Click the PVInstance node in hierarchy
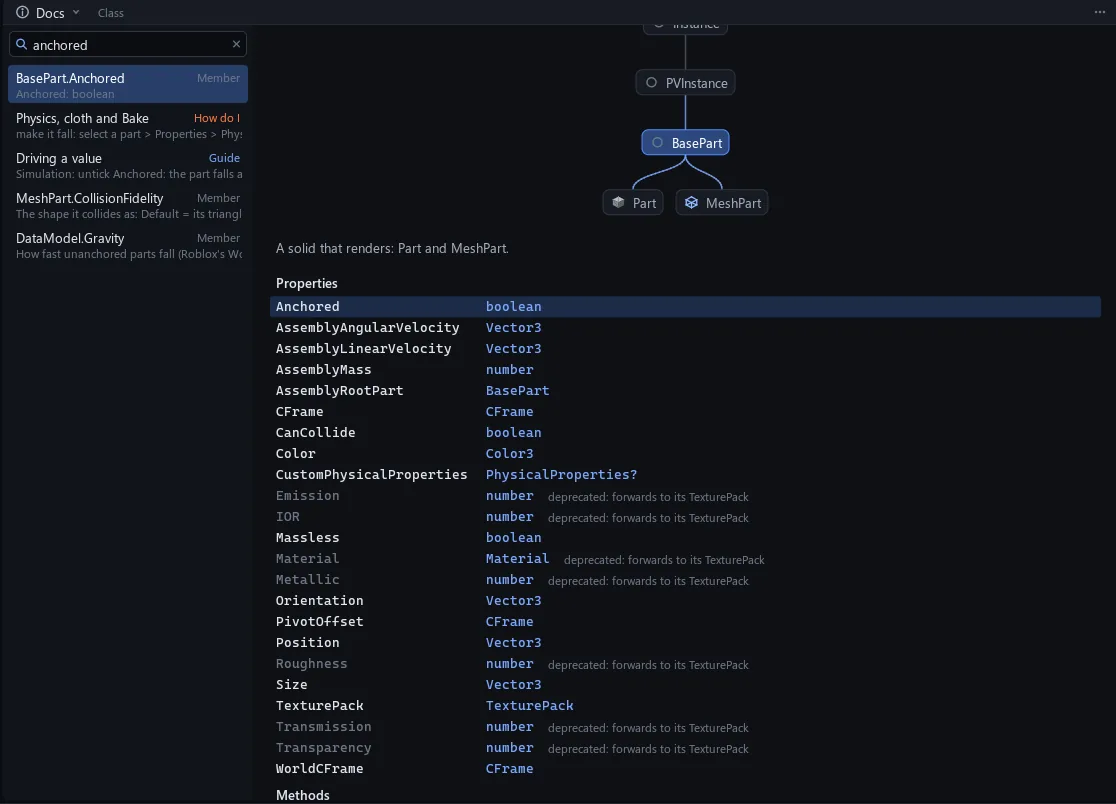The width and height of the screenshot is (1116, 804). 685,83
